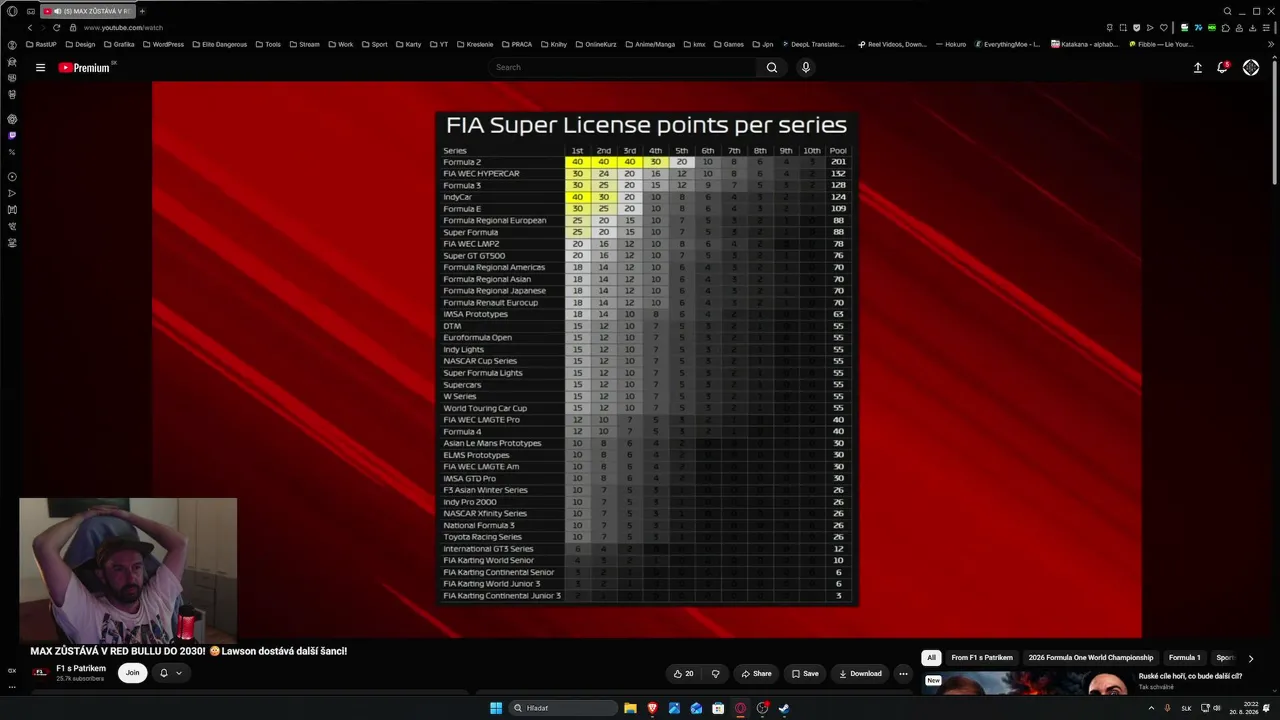Viewport: 1280px width, 720px height.
Task: Search tabs with the title bar magnifier
Action: point(1228,11)
